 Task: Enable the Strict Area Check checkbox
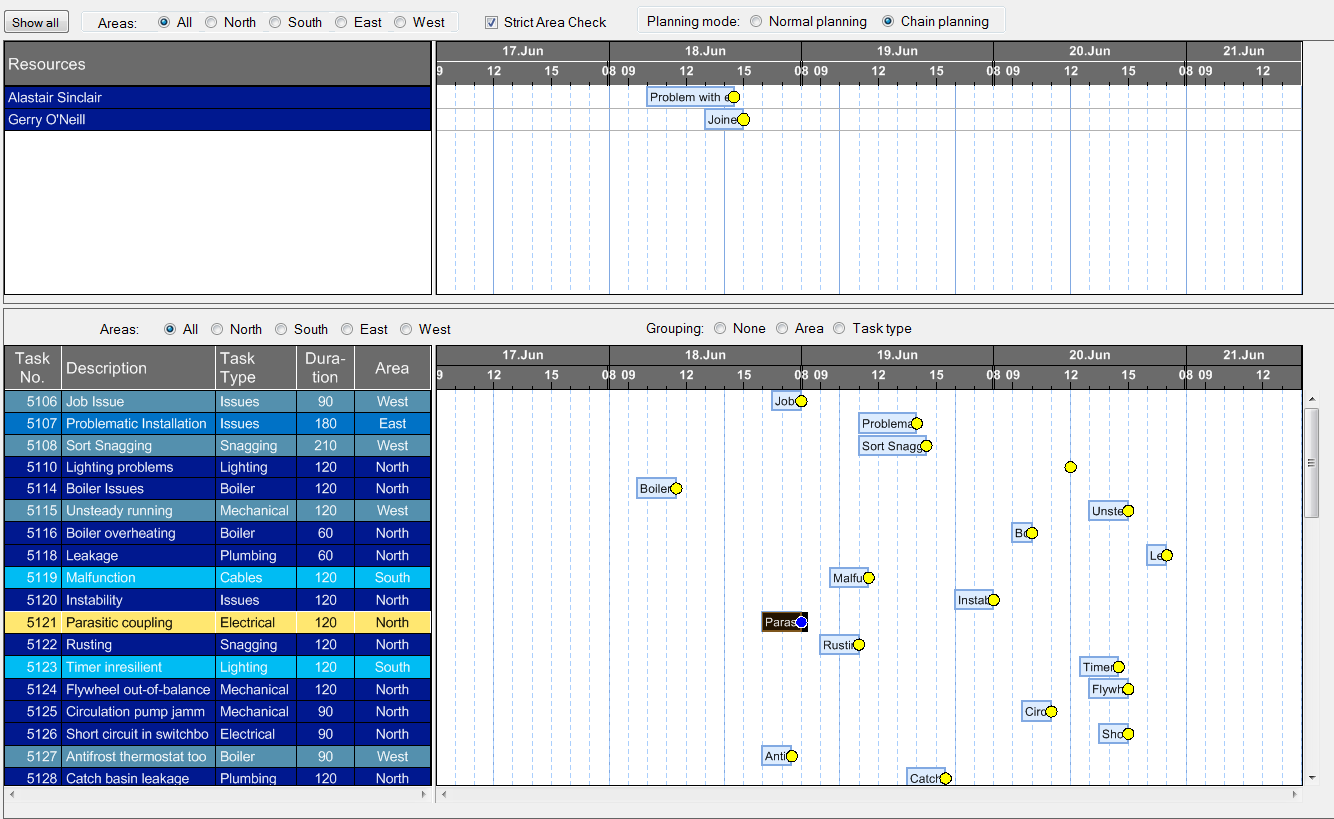click(491, 22)
